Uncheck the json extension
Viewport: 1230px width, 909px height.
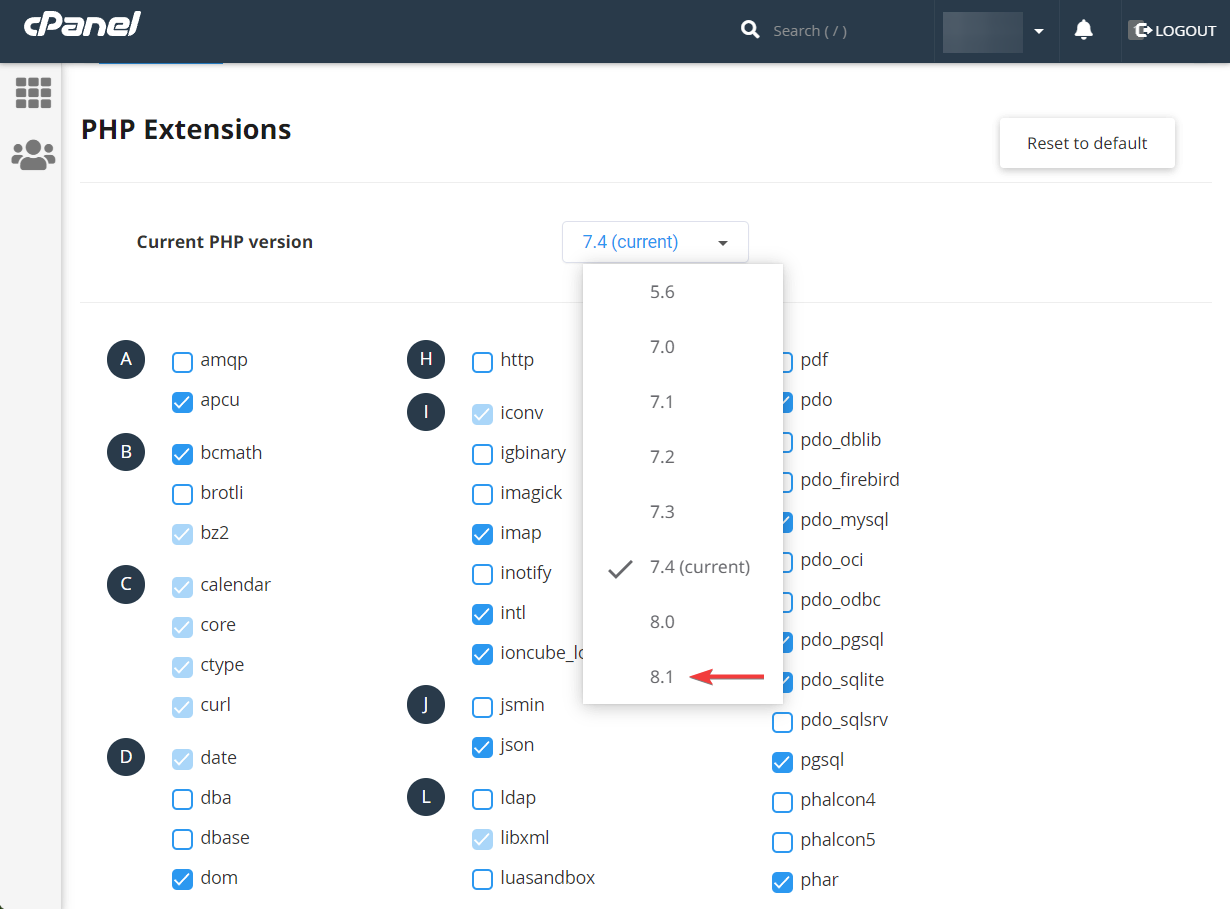click(x=482, y=747)
